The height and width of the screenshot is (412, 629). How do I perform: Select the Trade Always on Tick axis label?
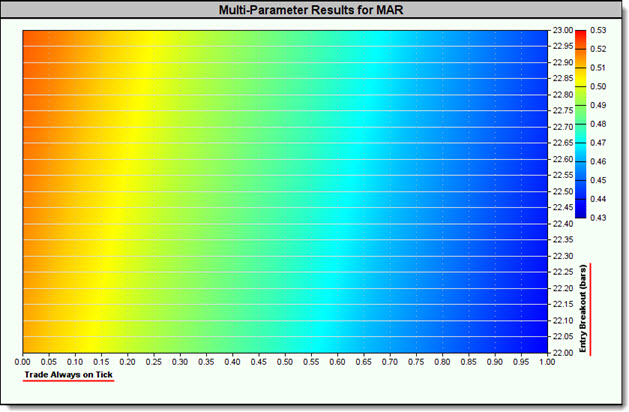point(69,375)
